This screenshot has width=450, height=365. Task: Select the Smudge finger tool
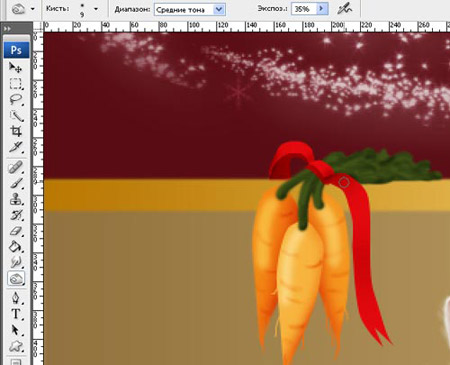[16, 262]
